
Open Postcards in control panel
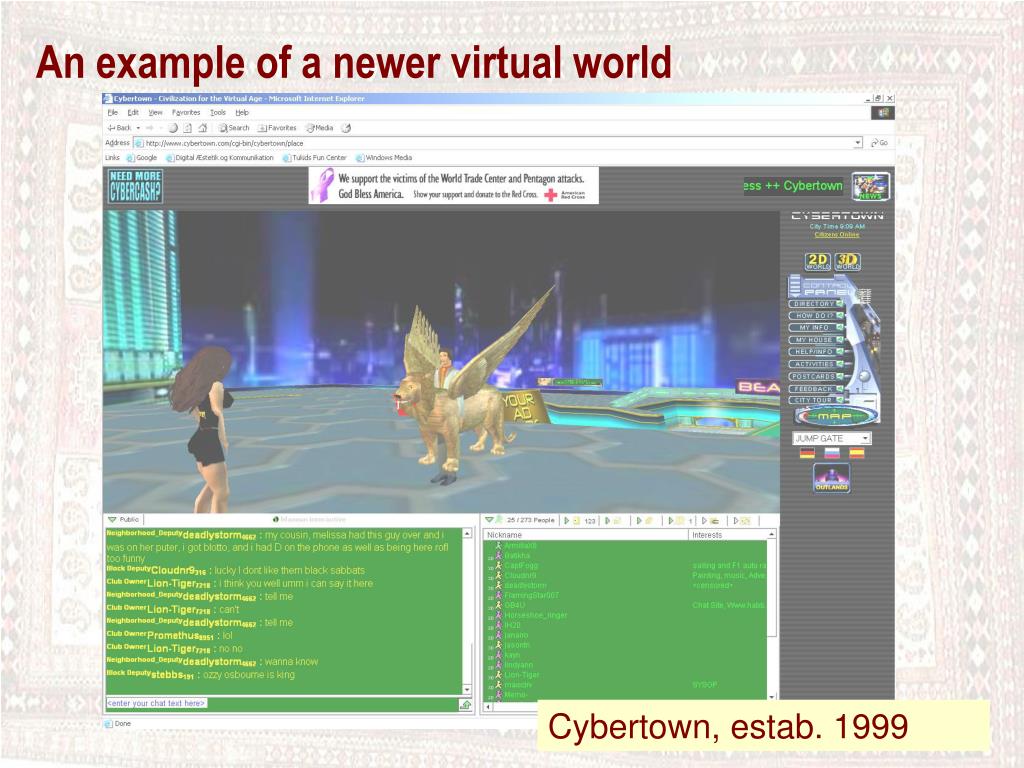816,376
